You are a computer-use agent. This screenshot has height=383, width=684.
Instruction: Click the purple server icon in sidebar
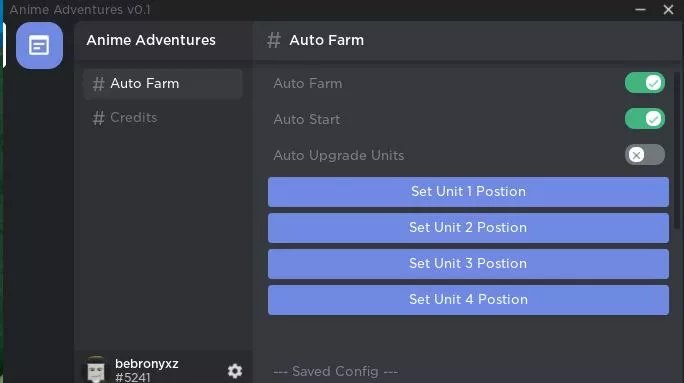pos(39,45)
